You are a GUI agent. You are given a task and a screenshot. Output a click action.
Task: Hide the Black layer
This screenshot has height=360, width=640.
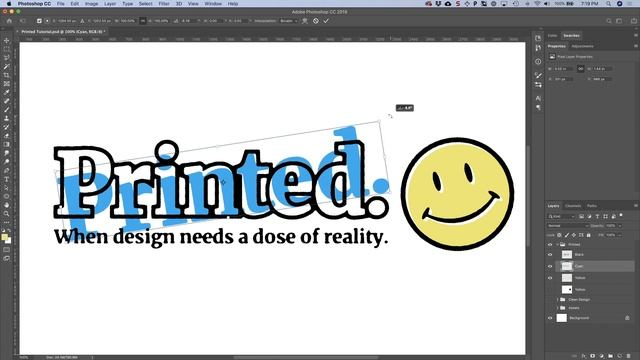point(550,254)
